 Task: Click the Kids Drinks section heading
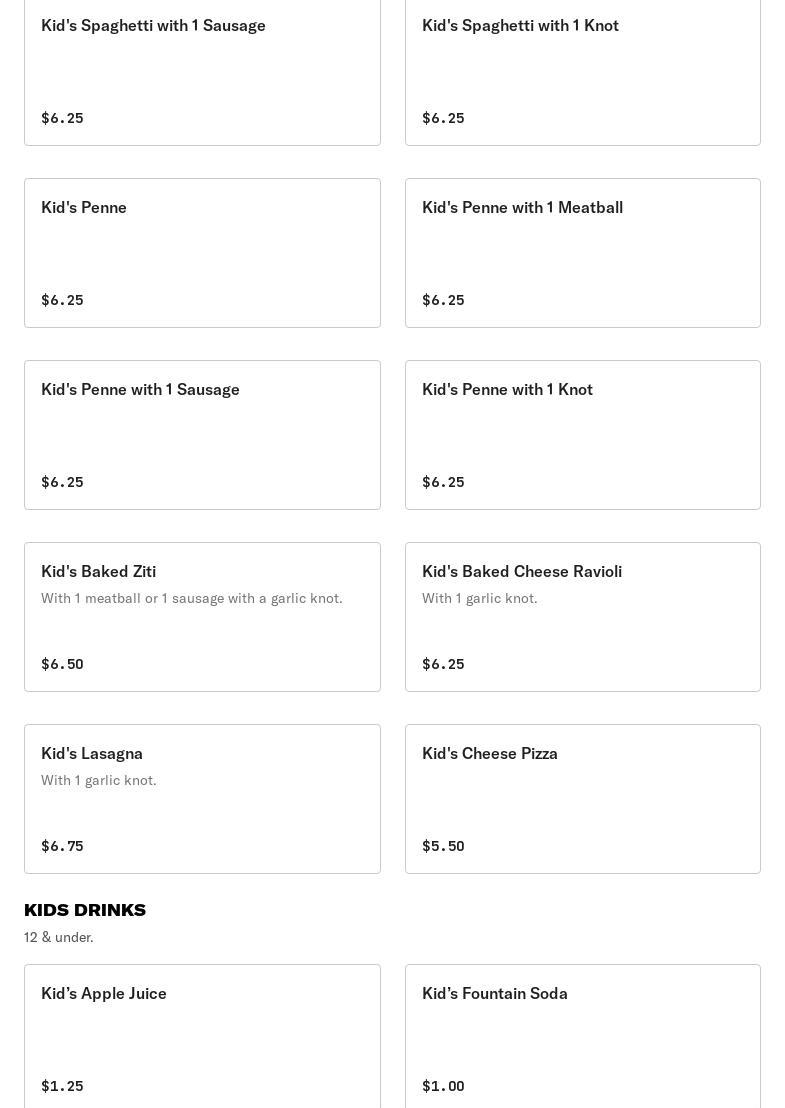[85, 910]
